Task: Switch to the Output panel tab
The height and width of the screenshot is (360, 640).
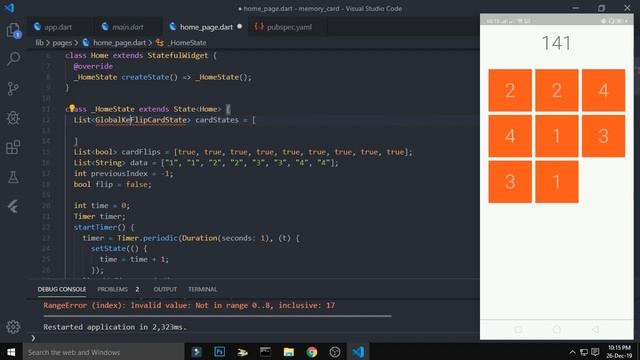Action: point(165,289)
